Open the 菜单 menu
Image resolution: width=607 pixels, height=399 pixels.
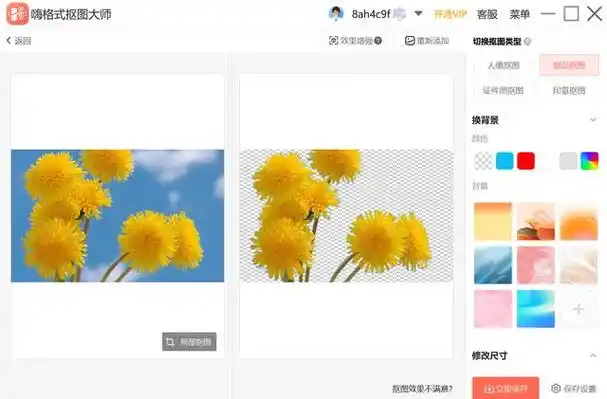pos(520,14)
